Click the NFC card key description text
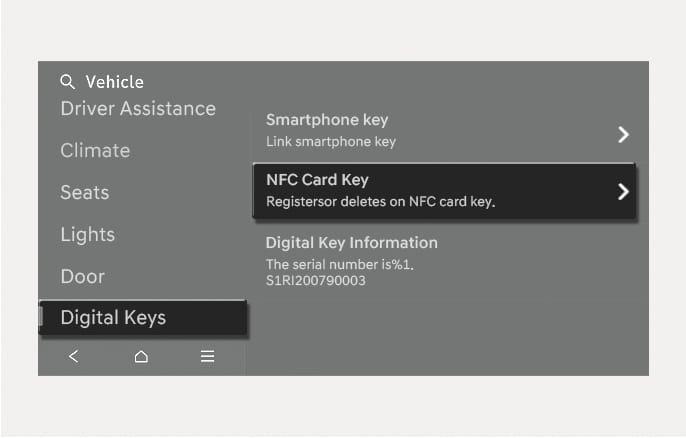 (381, 202)
